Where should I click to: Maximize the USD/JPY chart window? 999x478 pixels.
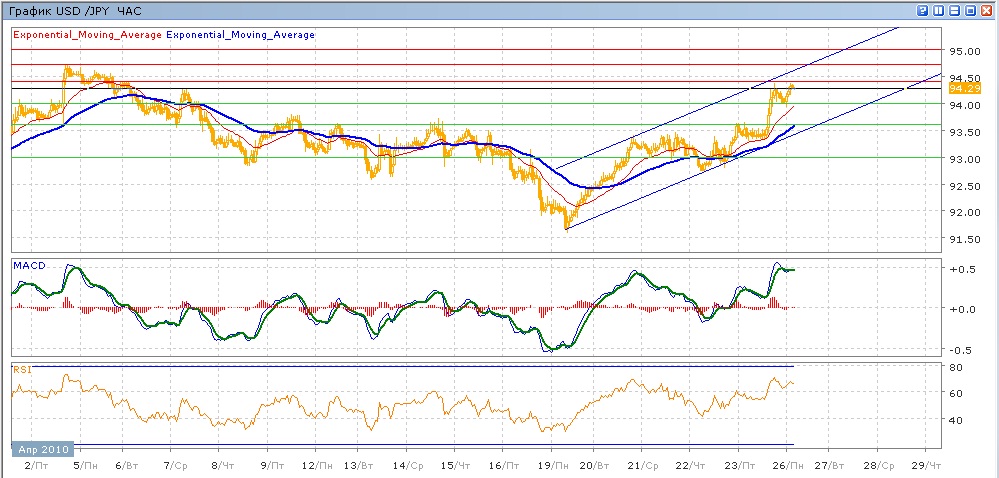(x=970, y=10)
